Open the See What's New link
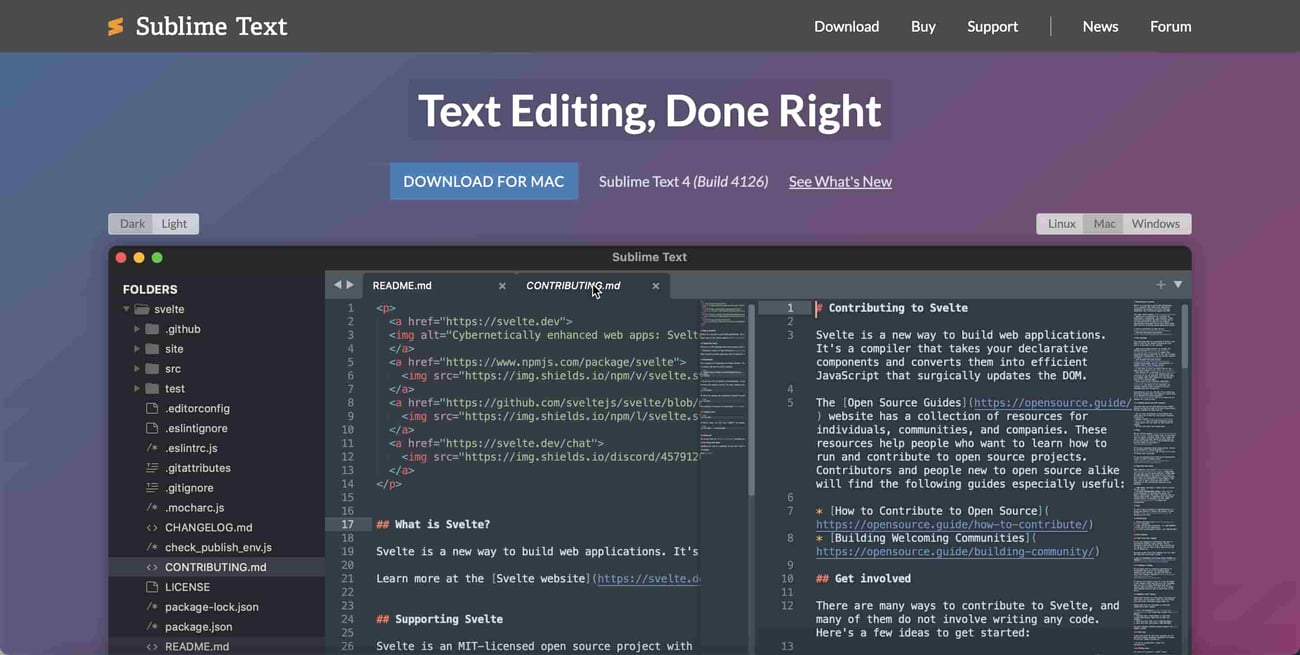This screenshot has width=1300, height=655. coord(840,181)
